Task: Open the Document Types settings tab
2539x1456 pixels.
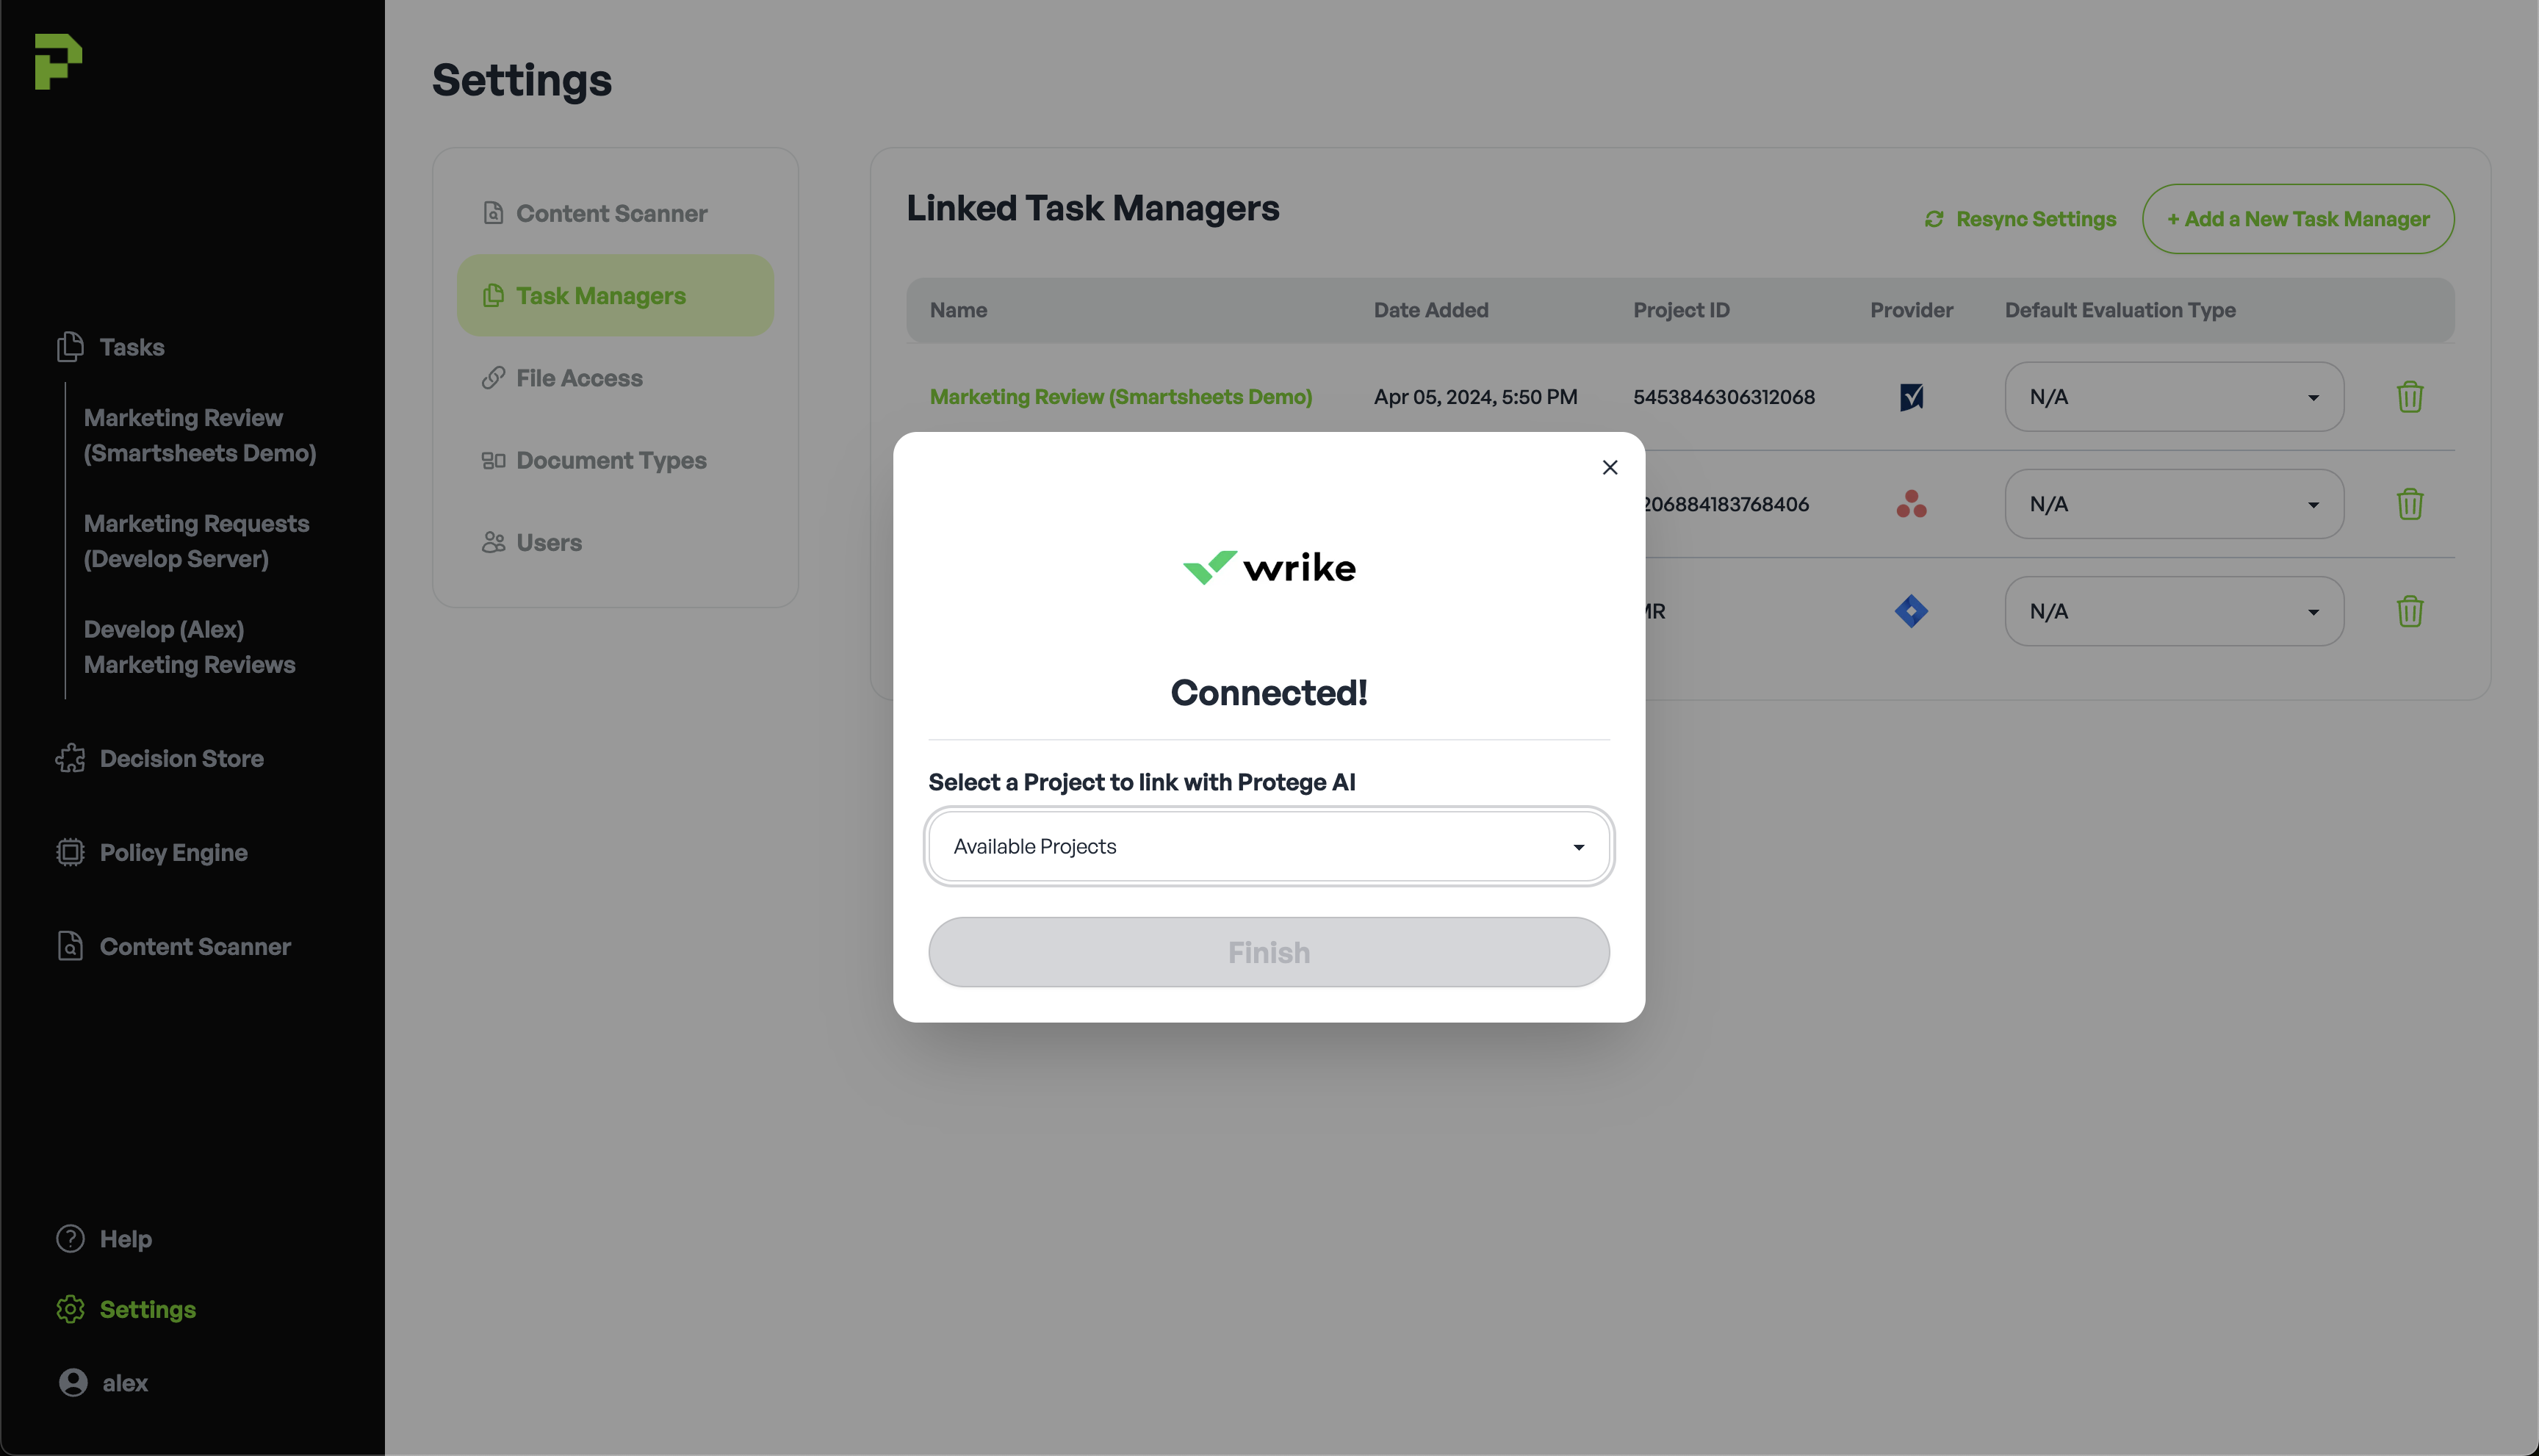Action: 611,460
